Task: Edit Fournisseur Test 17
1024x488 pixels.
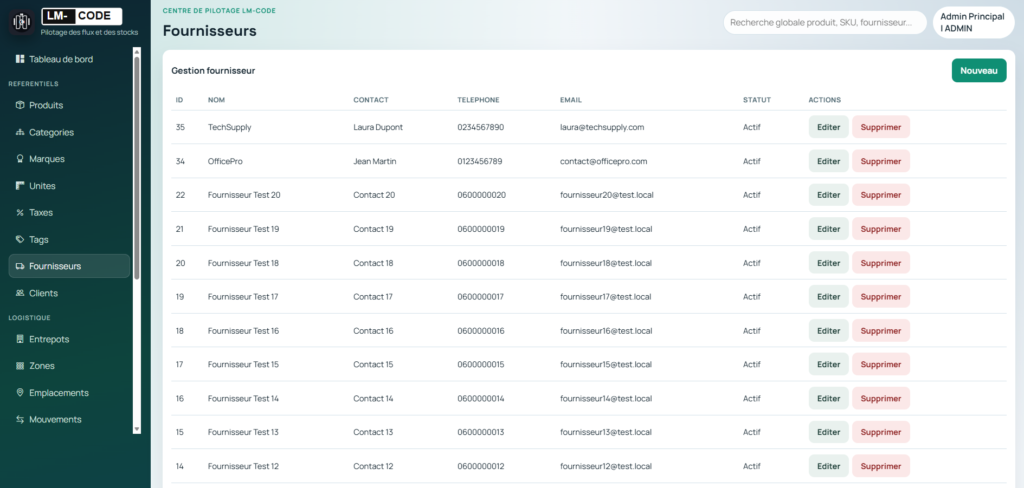Action: point(828,297)
